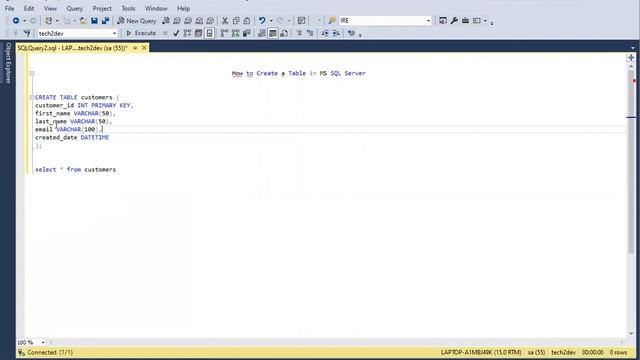Click the 'created_date DATETIME' line
The image size is (640, 360).
[x=72, y=138]
